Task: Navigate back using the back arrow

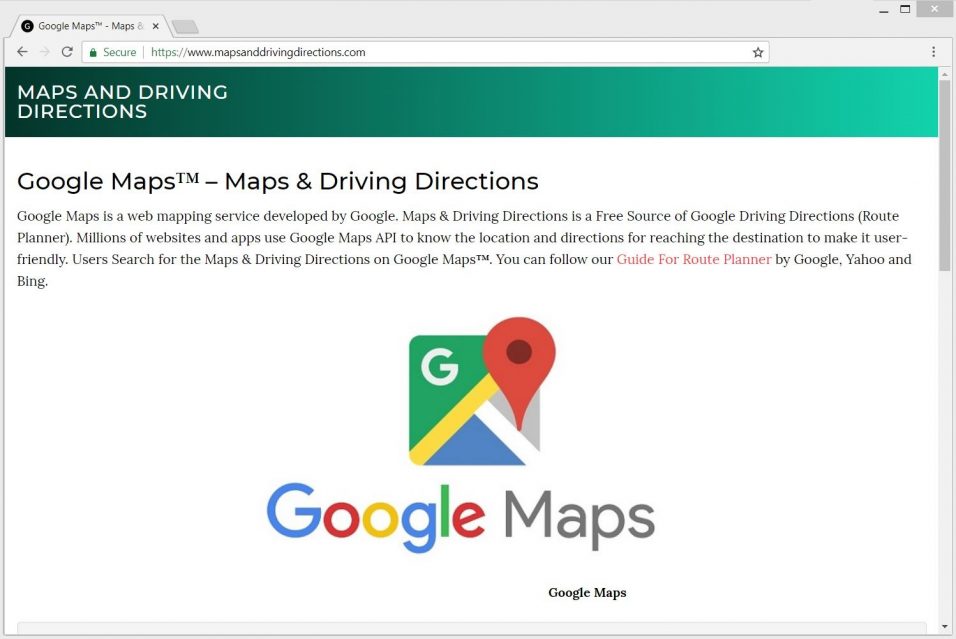Action: [22, 51]
